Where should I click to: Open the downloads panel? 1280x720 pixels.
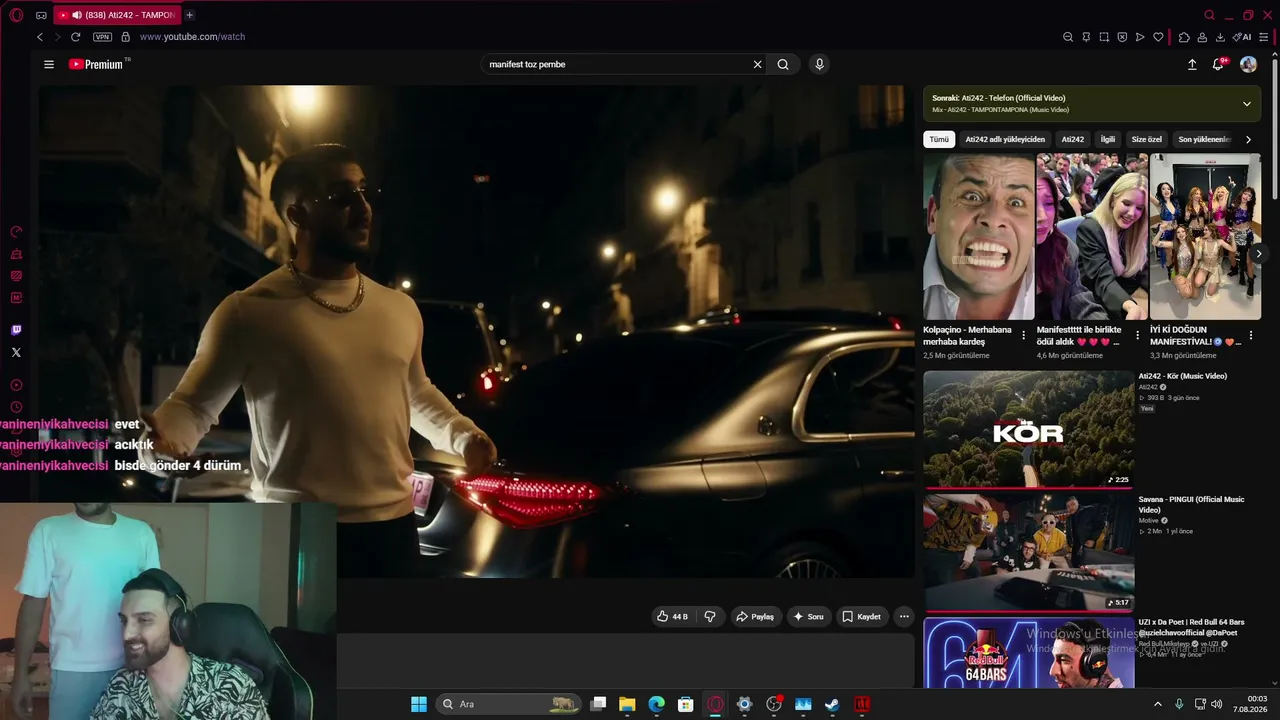point(1220,37)
